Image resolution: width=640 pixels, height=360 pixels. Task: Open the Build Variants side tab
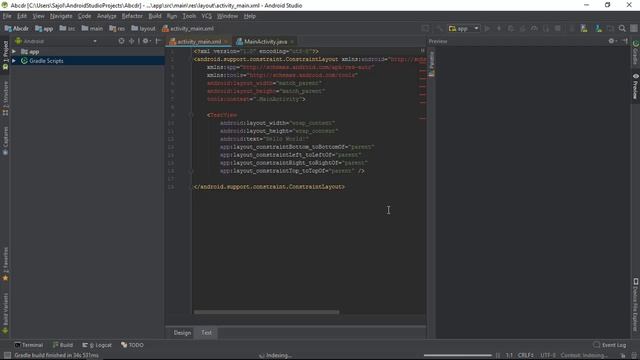[5, 313]
